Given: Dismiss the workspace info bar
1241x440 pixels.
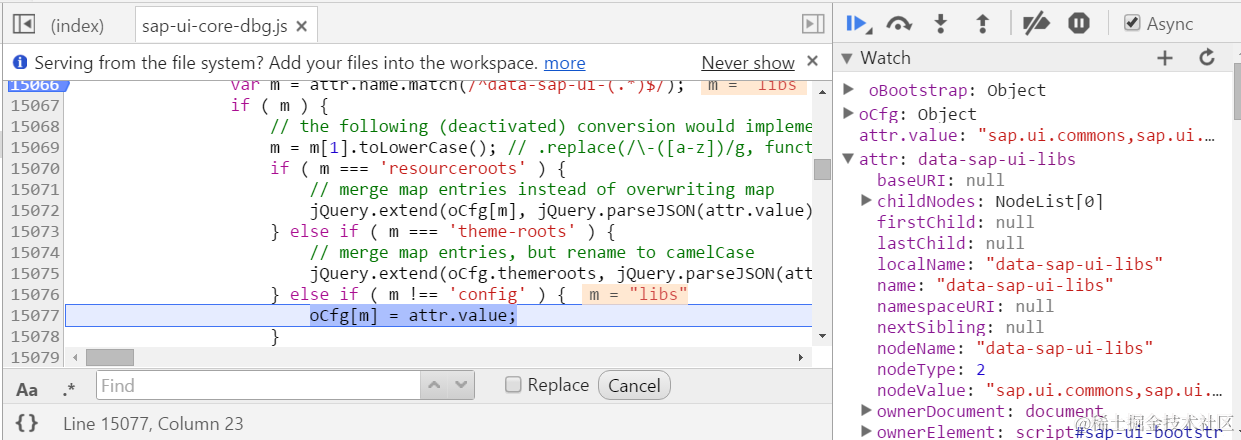Looking at the screenshot, I should (813, 61).
